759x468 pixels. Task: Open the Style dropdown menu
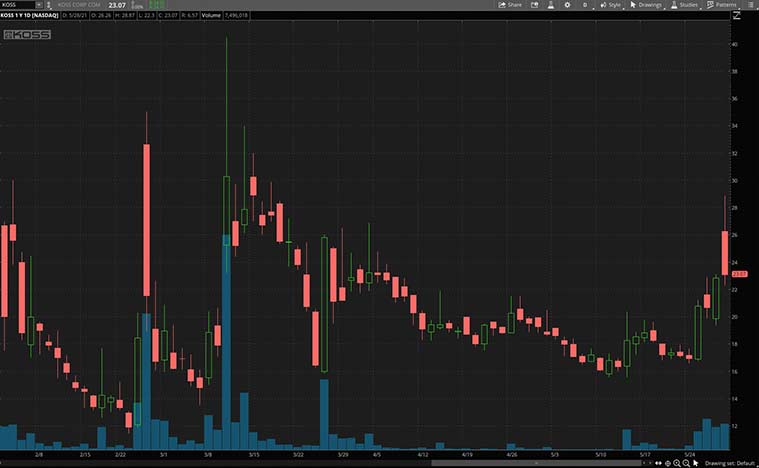click(611, 5)
